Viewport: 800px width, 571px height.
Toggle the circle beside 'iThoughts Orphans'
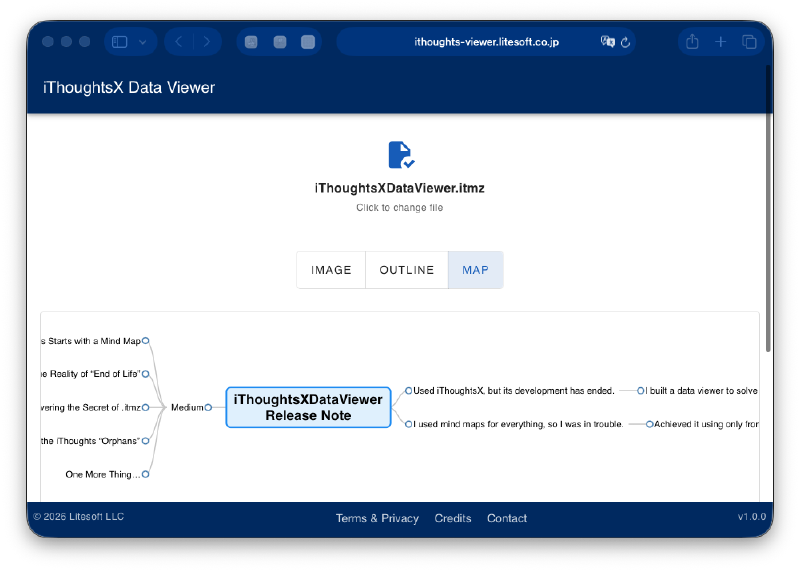pos(145,441)
